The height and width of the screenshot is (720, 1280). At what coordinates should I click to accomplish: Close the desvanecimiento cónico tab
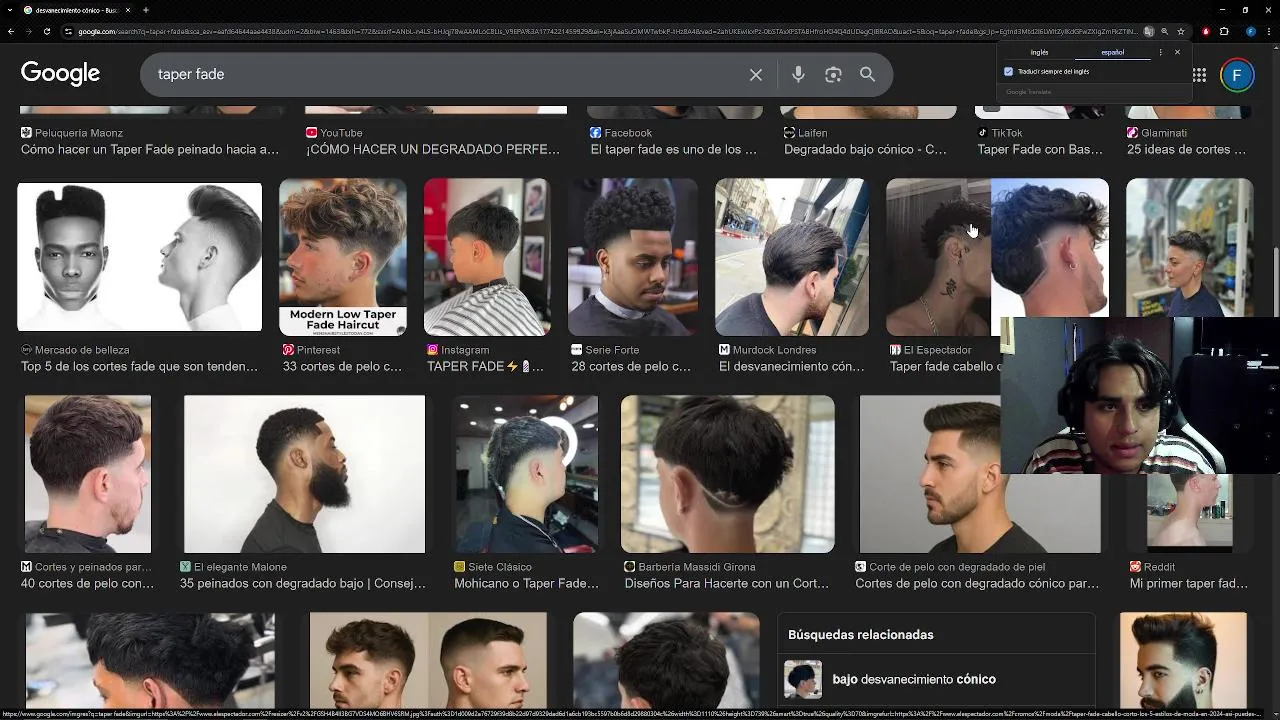126,10
